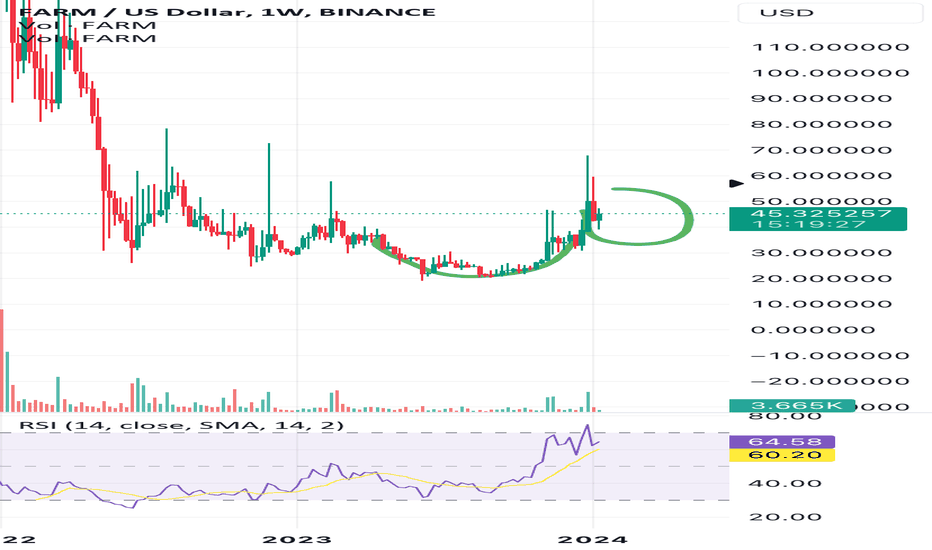Viewport: 932px width, 550px height.
Task: Click the 2024 label on time axis
Action: coord(593,539)
